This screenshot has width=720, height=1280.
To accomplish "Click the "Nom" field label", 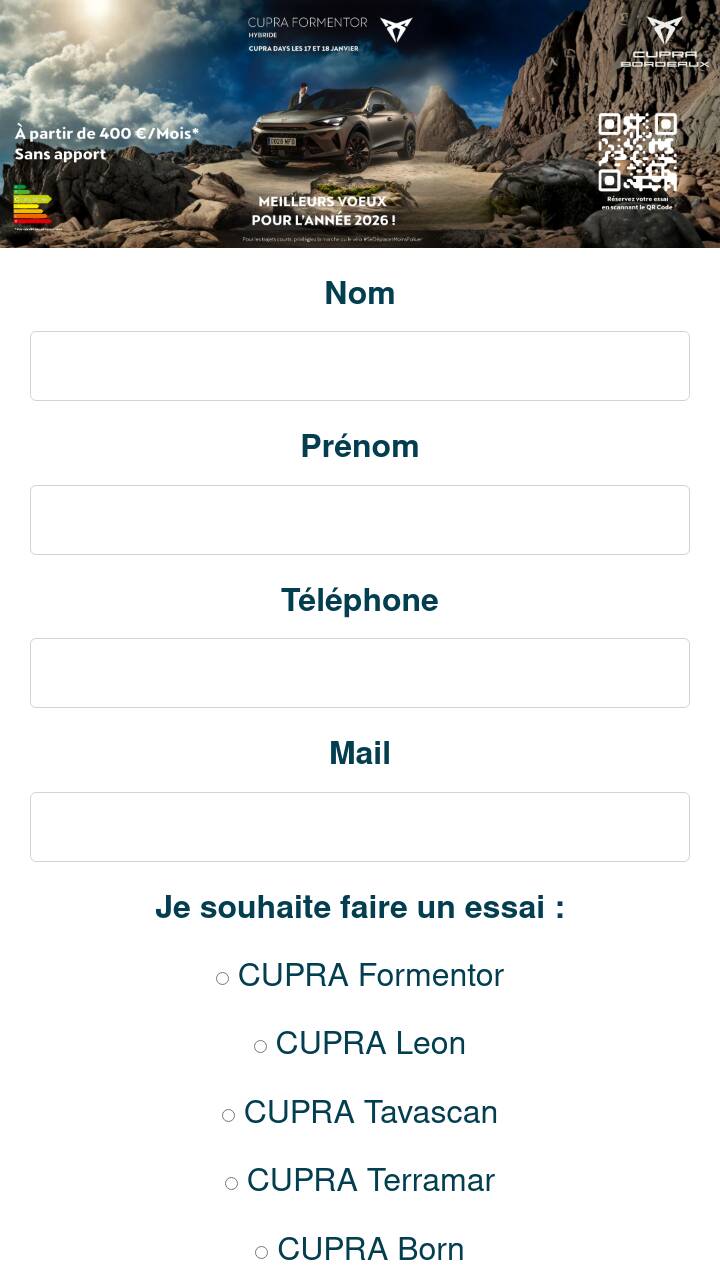I will click(x=360, y=293).
